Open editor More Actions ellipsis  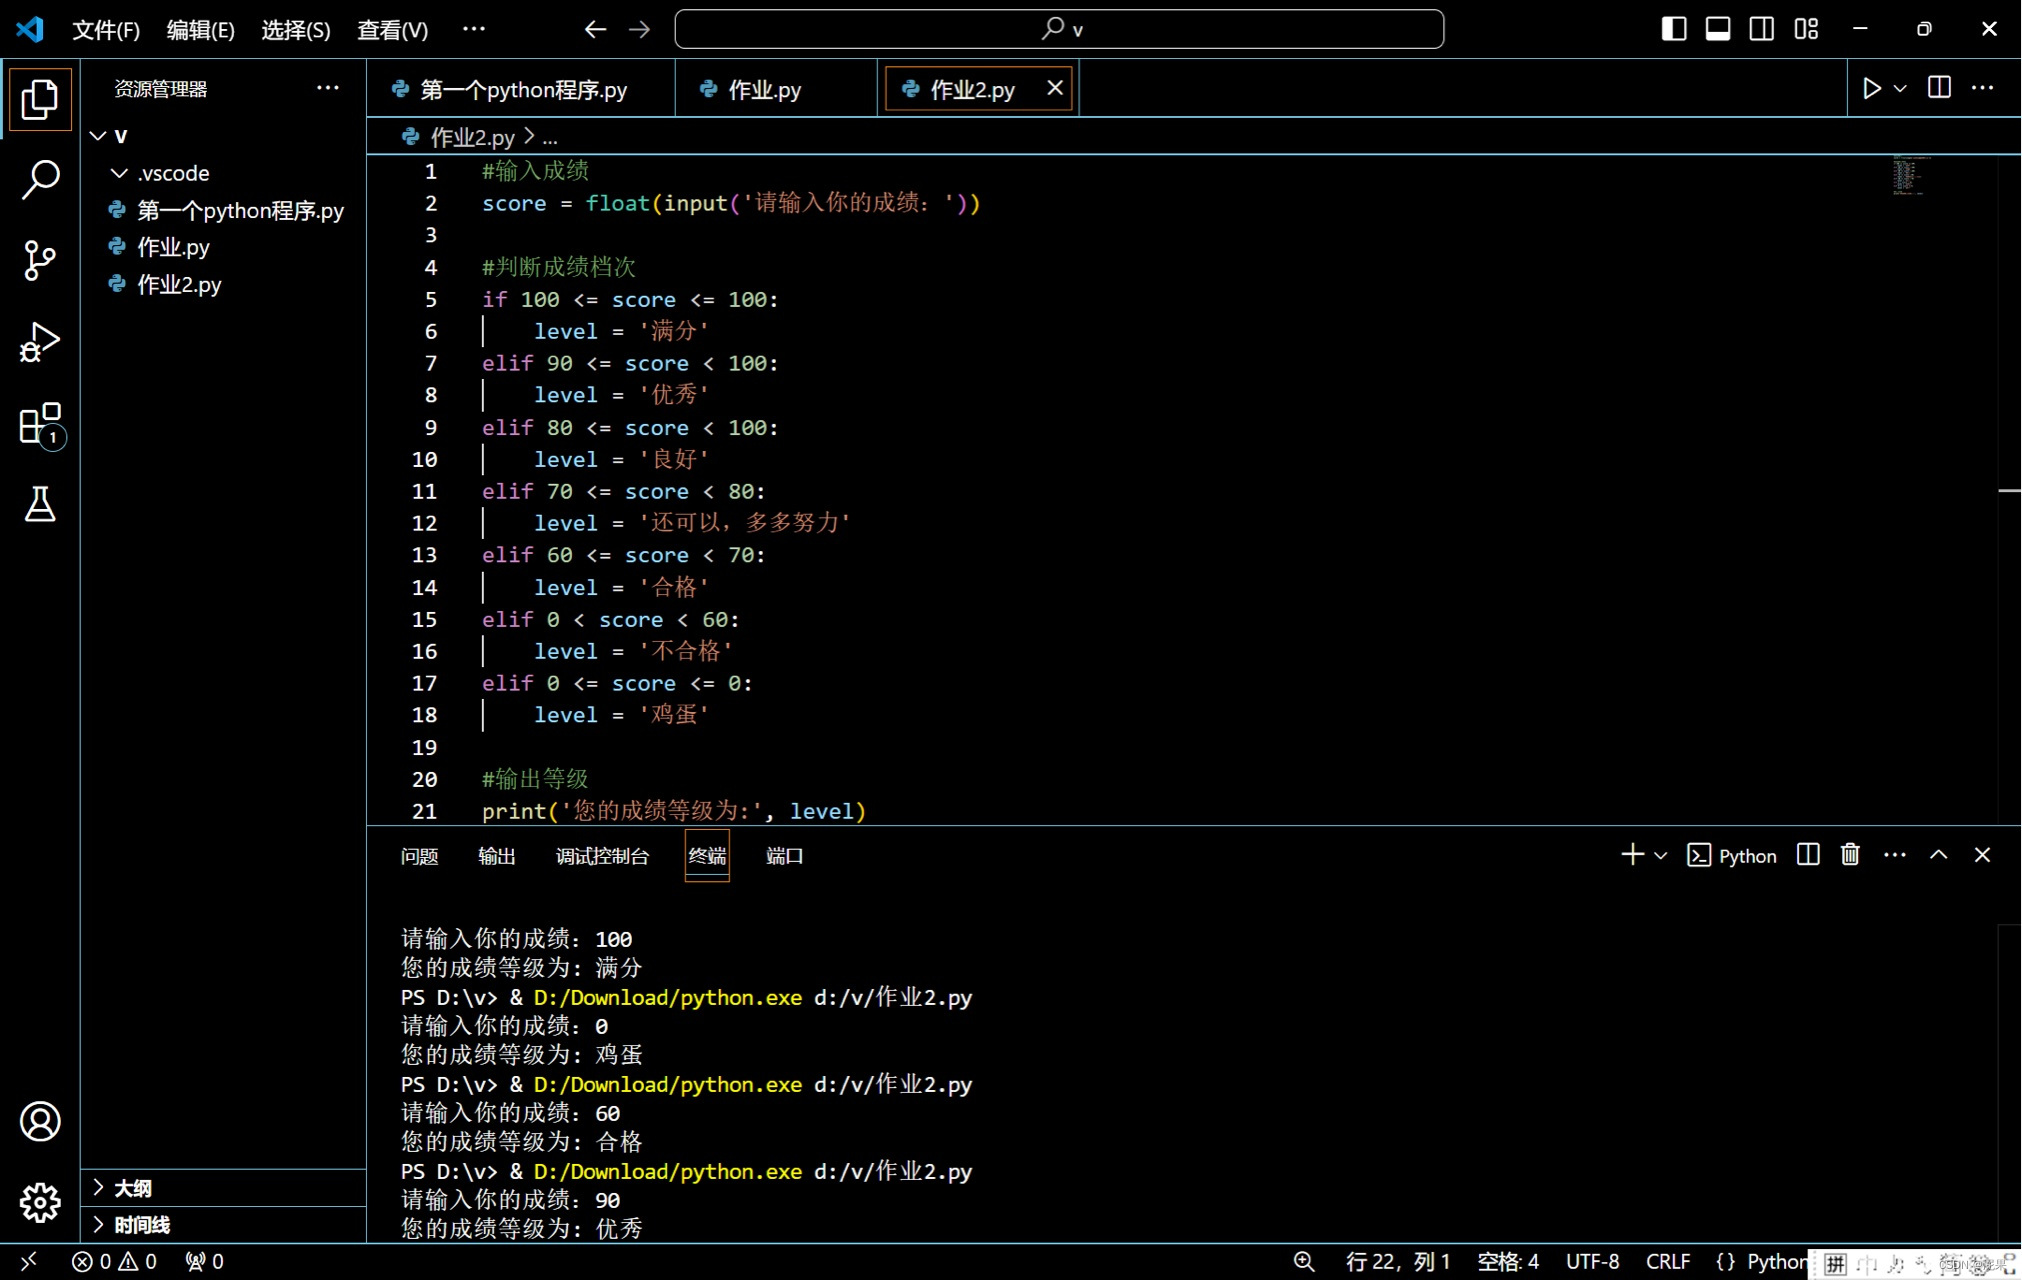[1983, 88]
